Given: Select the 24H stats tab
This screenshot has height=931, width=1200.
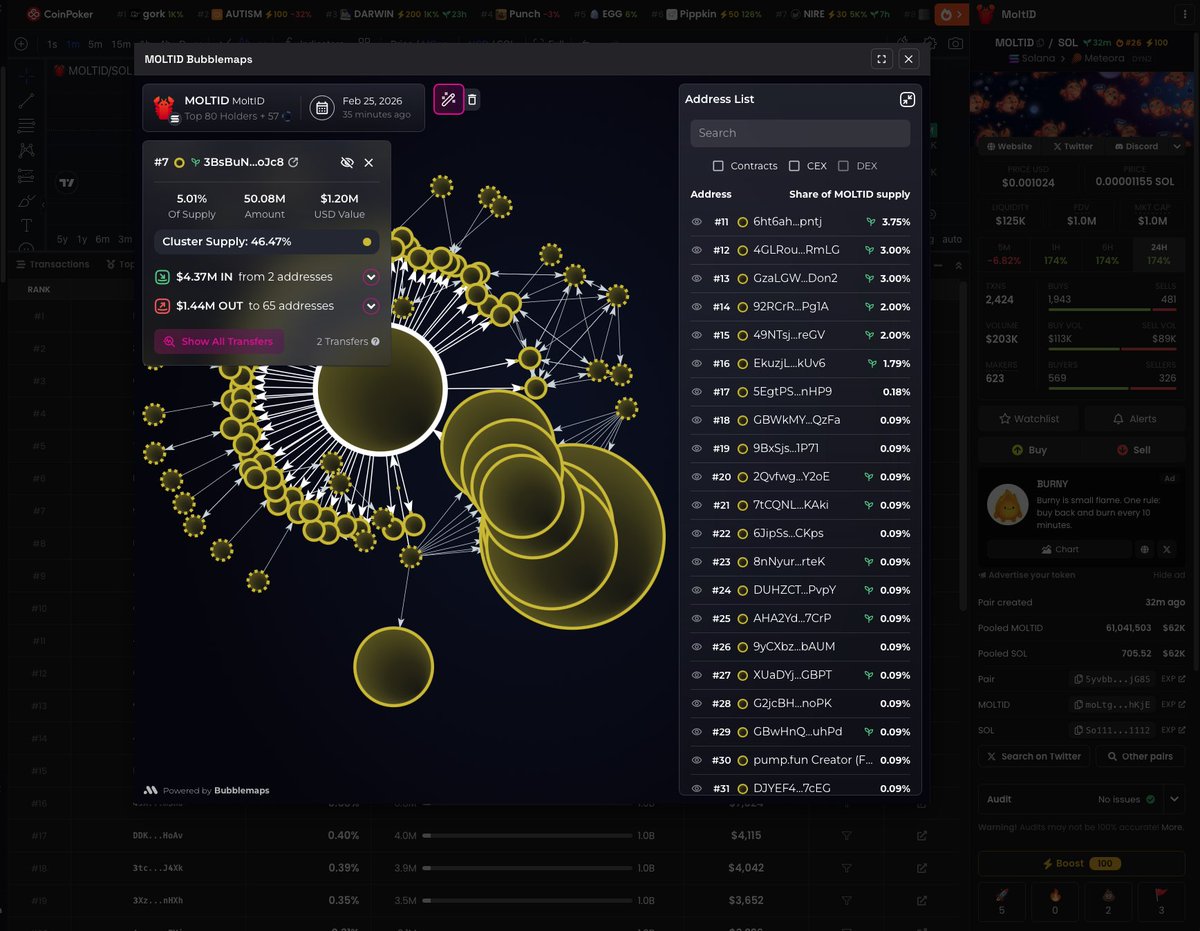Looking at the screenshot, I should (1158, 253).
